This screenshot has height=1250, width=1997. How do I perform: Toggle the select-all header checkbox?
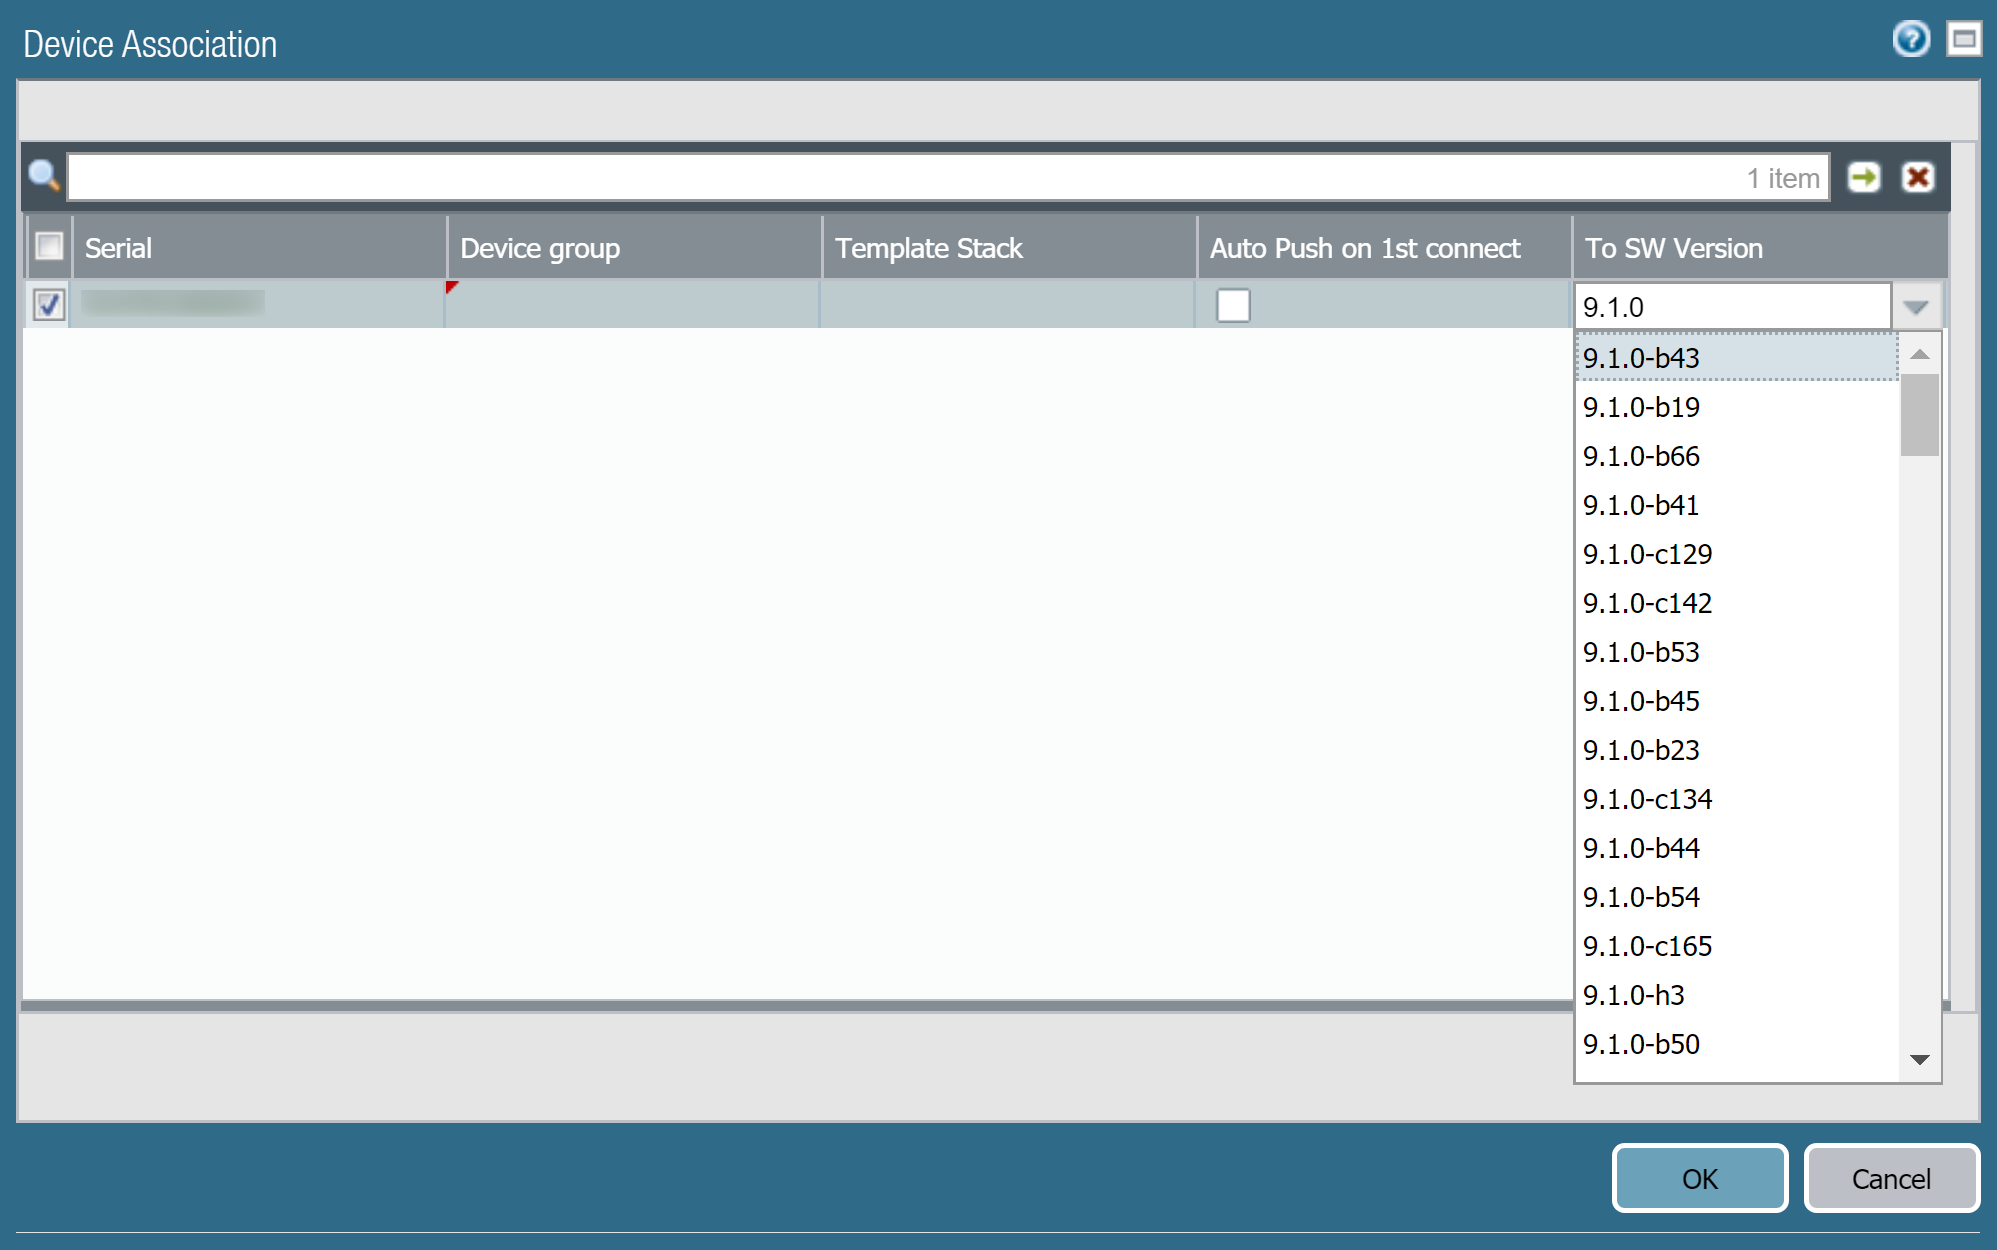(49, 246)
